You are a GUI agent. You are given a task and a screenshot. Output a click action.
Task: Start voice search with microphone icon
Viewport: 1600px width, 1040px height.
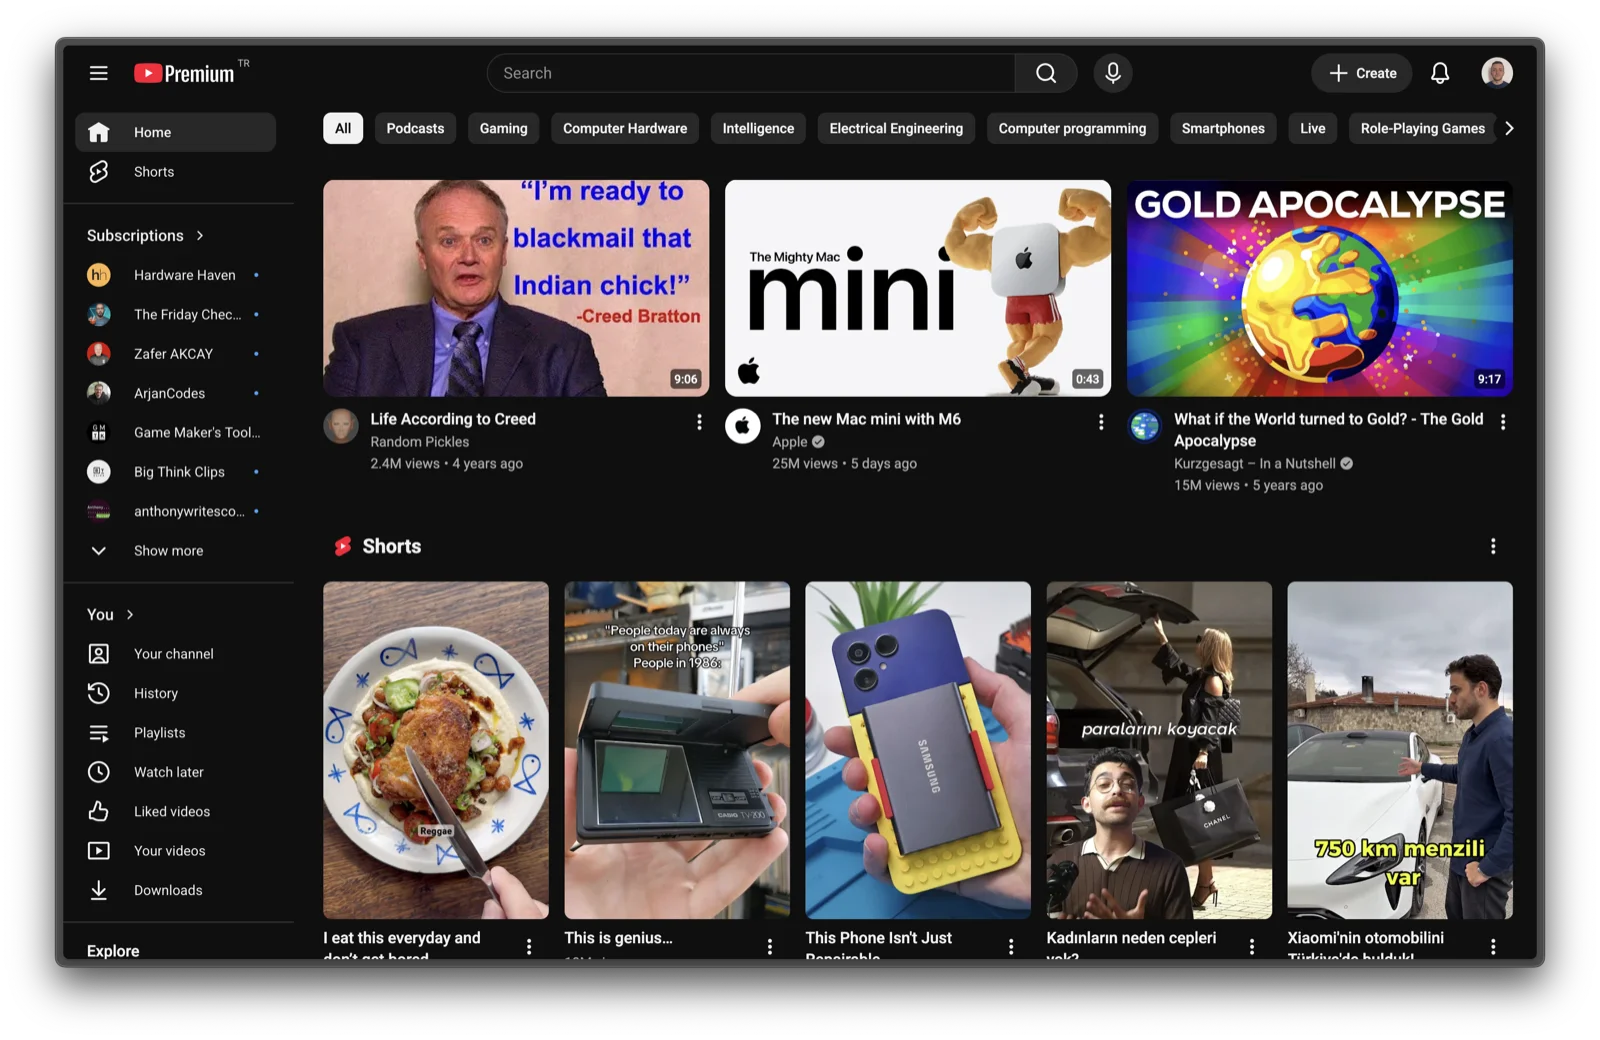pyautogui.click(x=1112, y=73)
